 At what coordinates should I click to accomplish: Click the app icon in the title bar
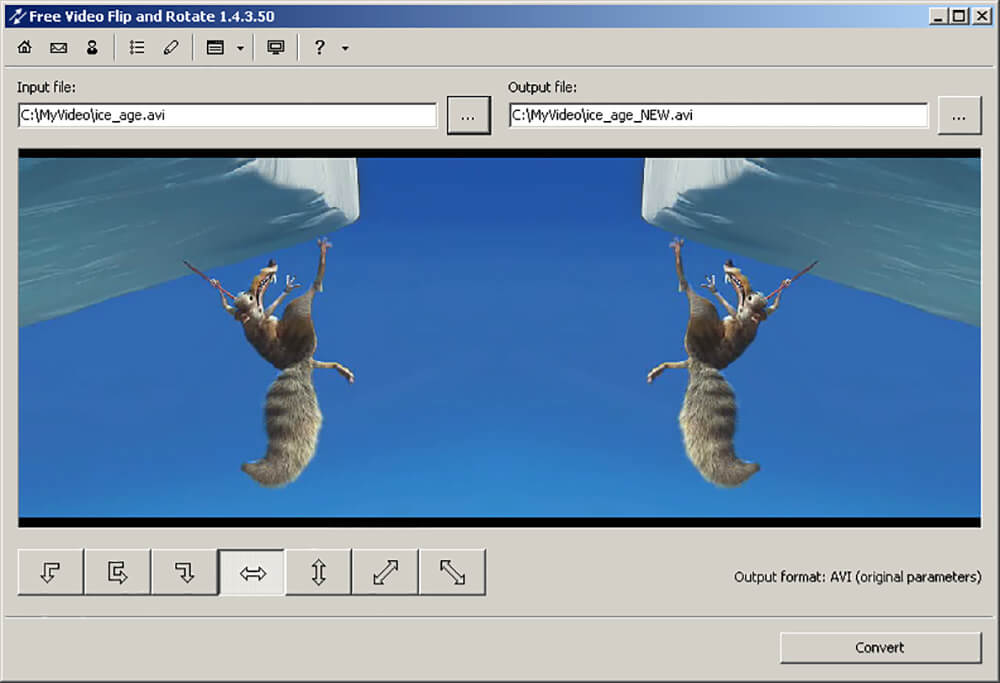click(17, 16)
